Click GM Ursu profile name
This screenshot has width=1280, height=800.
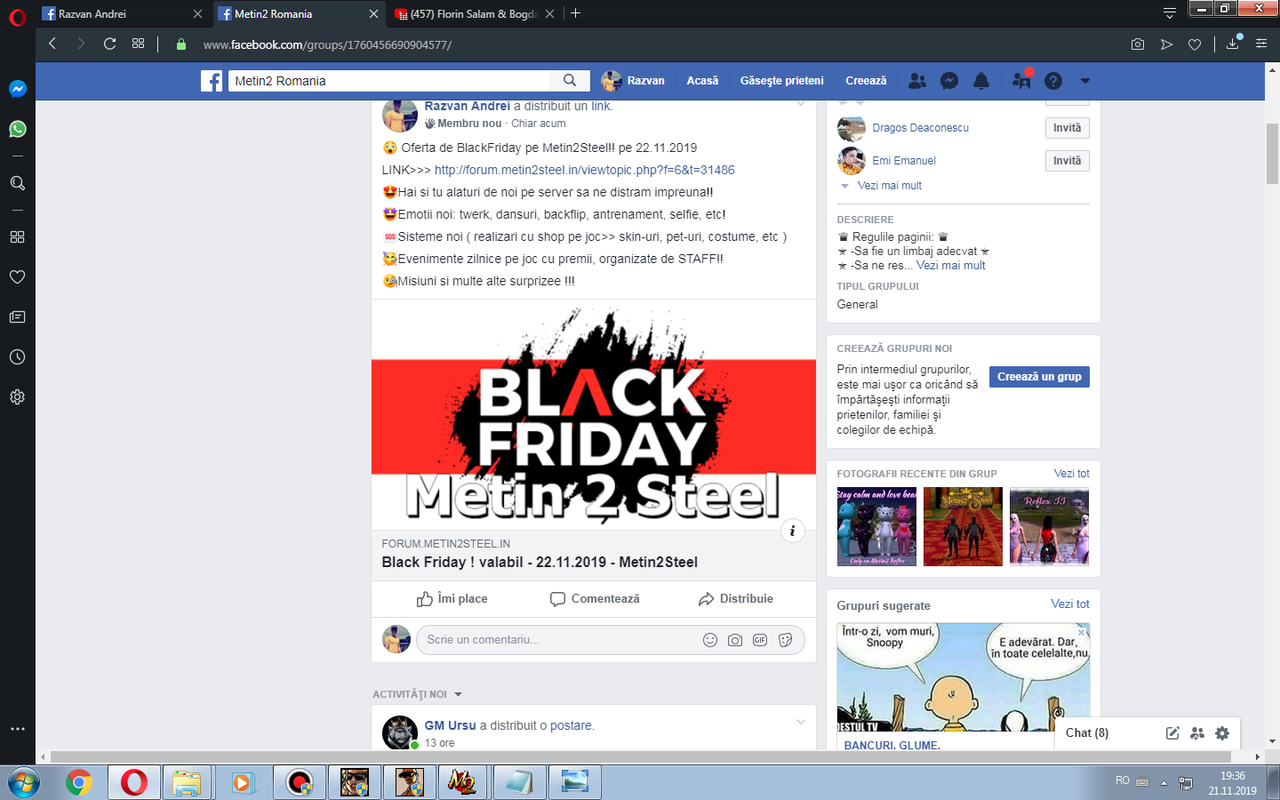[450, 726]
